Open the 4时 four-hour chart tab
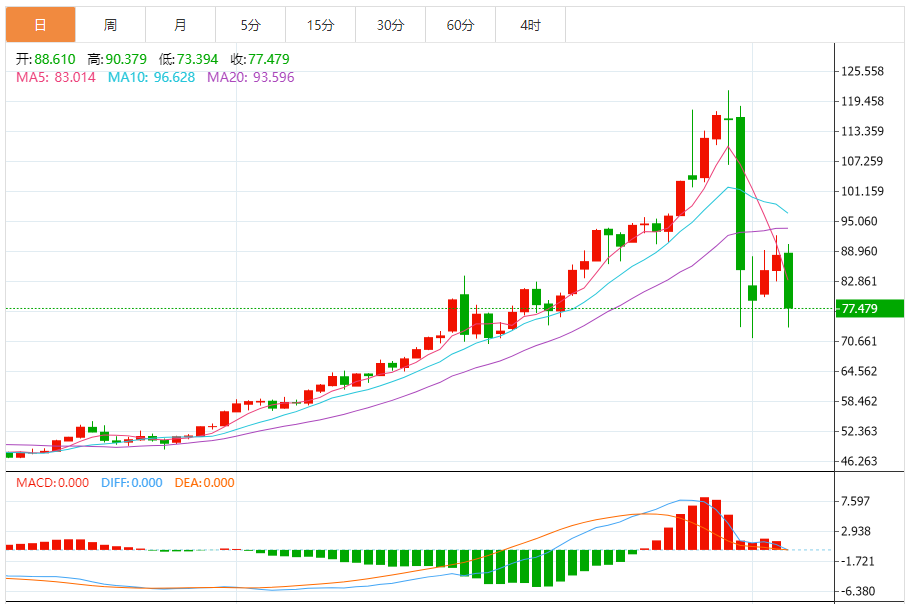This screenshot has height=604, width=913. tap(530, 25)
